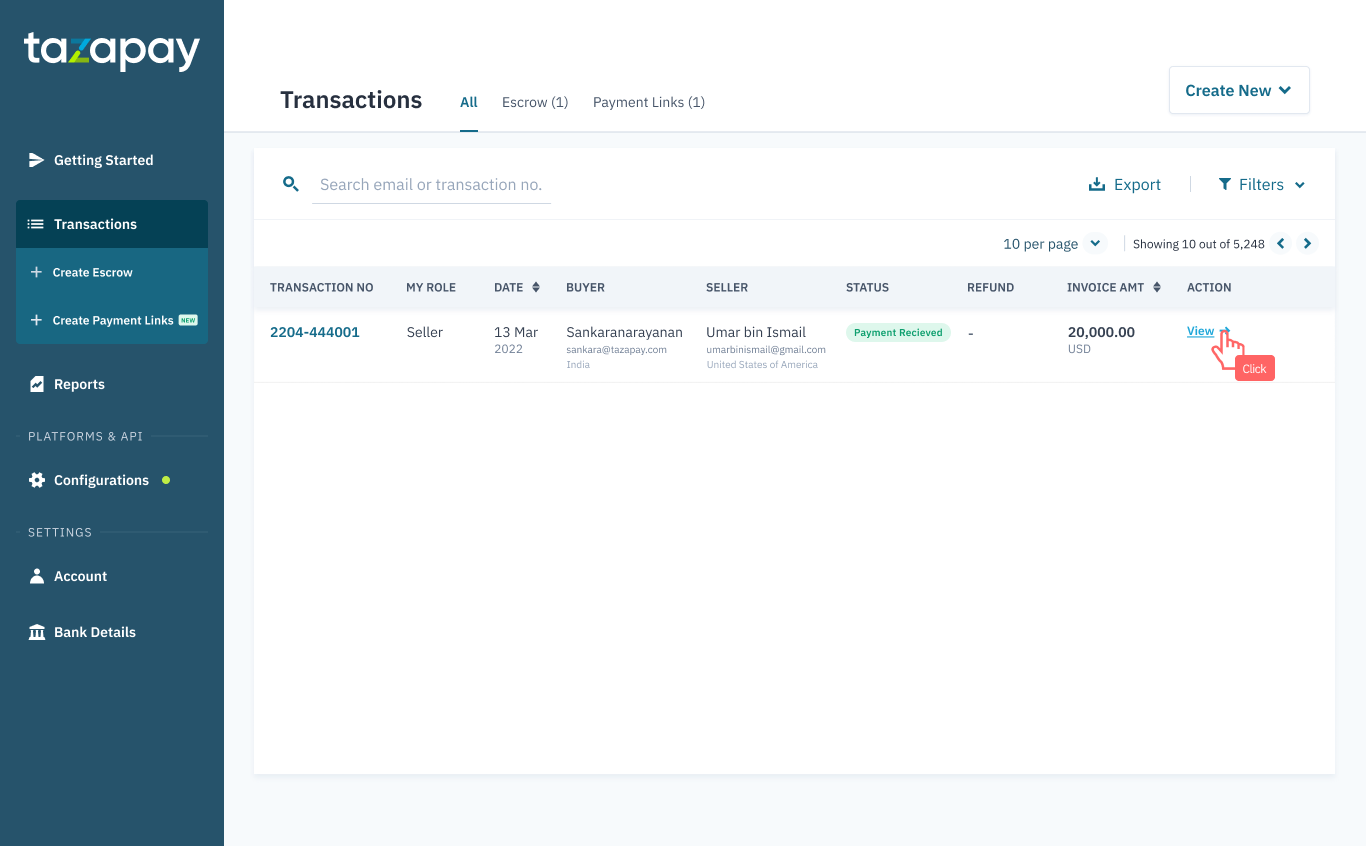Click seller email umarbinismail@gmail.com
1366x846 pixels.
point(766,350)
